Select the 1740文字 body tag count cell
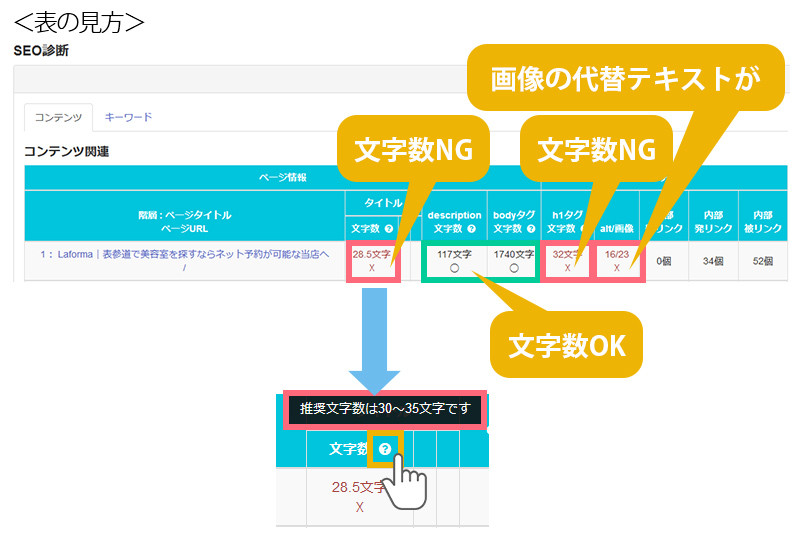 click(x=512, y=261)
